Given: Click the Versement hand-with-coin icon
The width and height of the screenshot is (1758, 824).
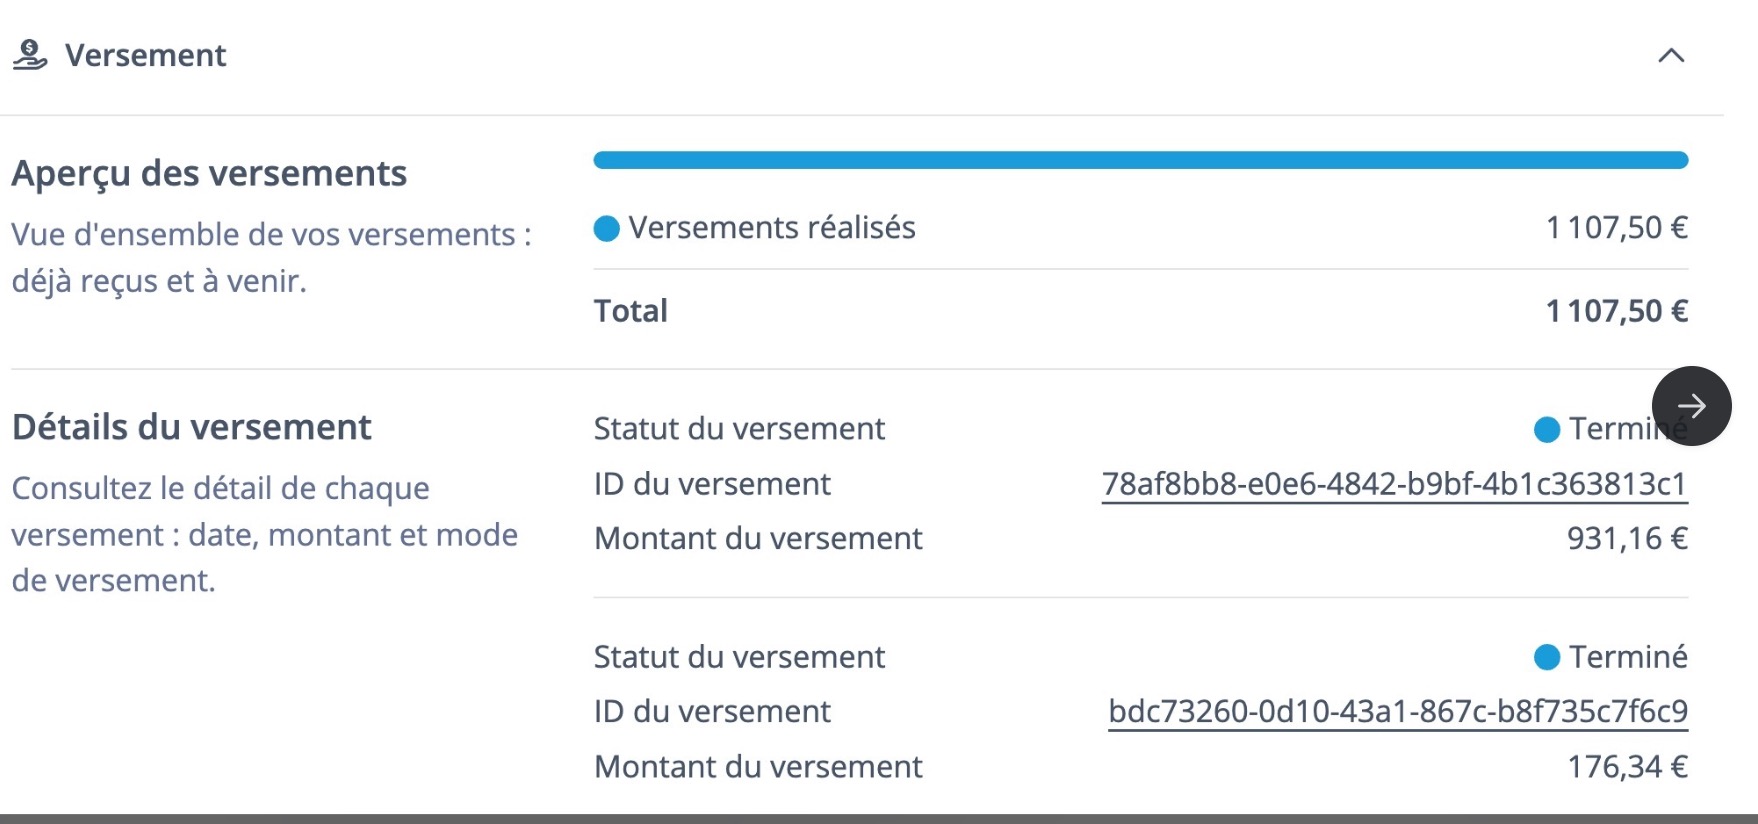Looking at the screenshot, I should click(29, 55).
